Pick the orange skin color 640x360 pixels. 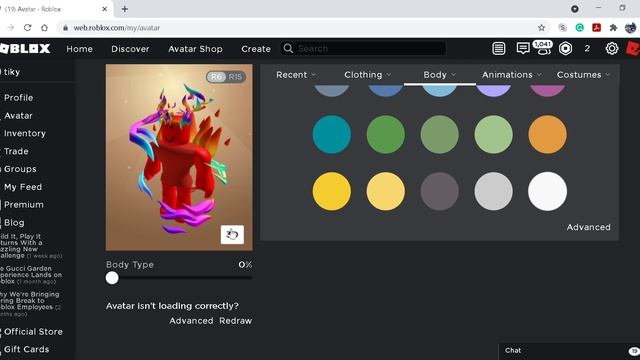pos(547,134)
